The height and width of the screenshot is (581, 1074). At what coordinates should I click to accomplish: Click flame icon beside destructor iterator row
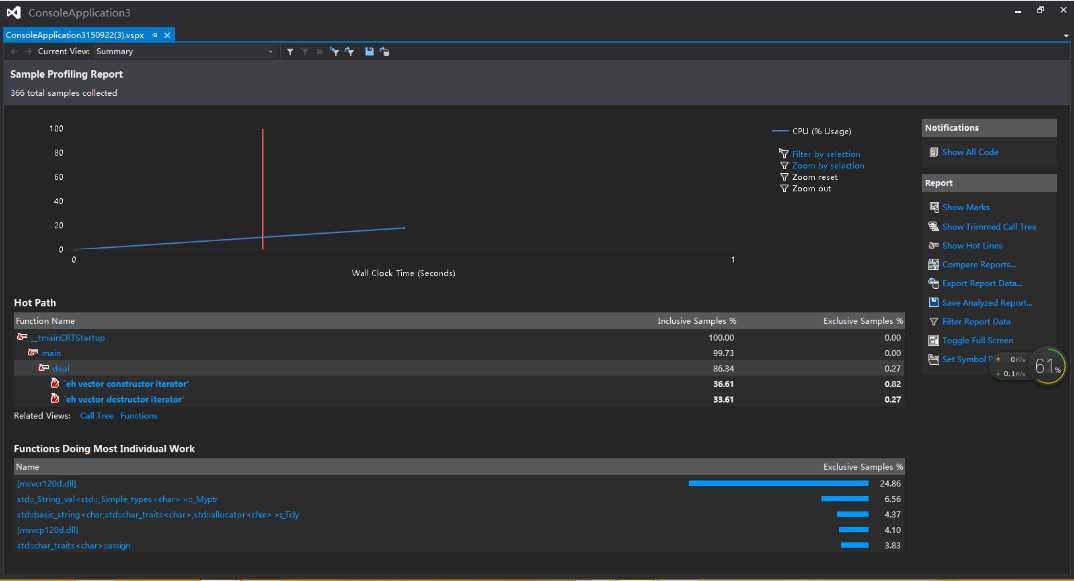point(55,399)
